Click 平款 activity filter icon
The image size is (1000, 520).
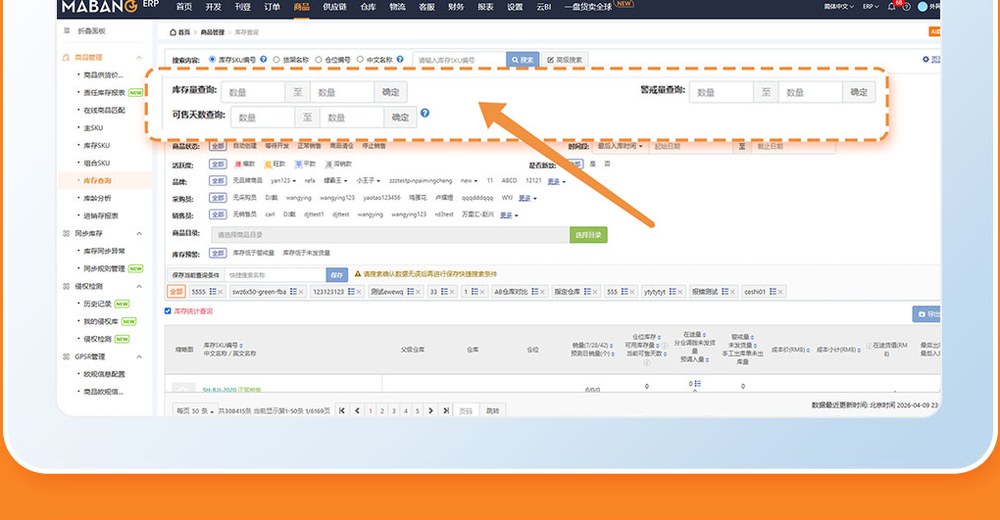pos(298,164)
